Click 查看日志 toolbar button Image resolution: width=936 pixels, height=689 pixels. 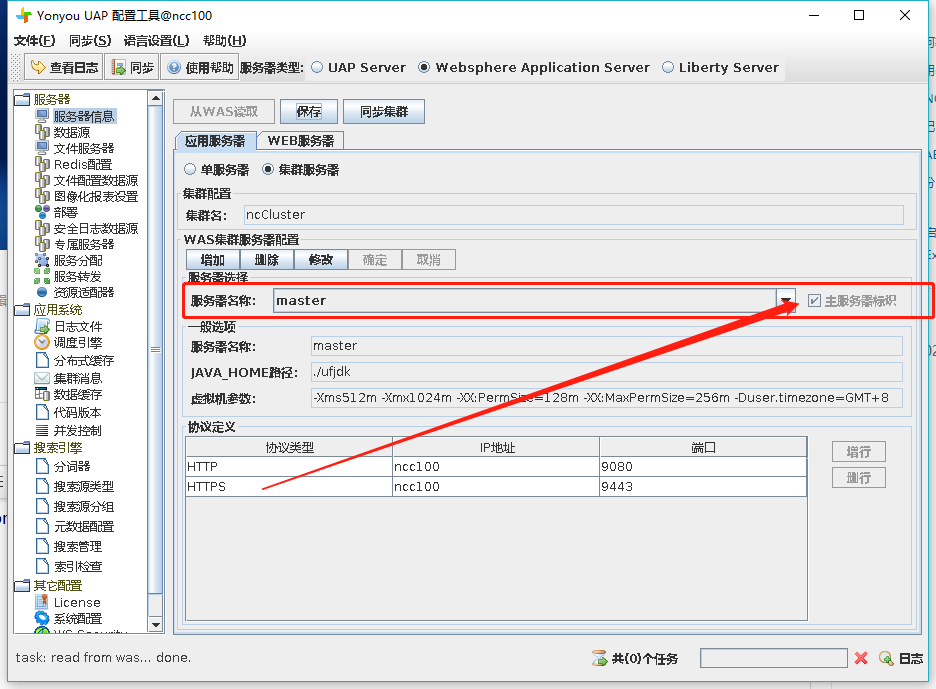(x=64, y=67)
